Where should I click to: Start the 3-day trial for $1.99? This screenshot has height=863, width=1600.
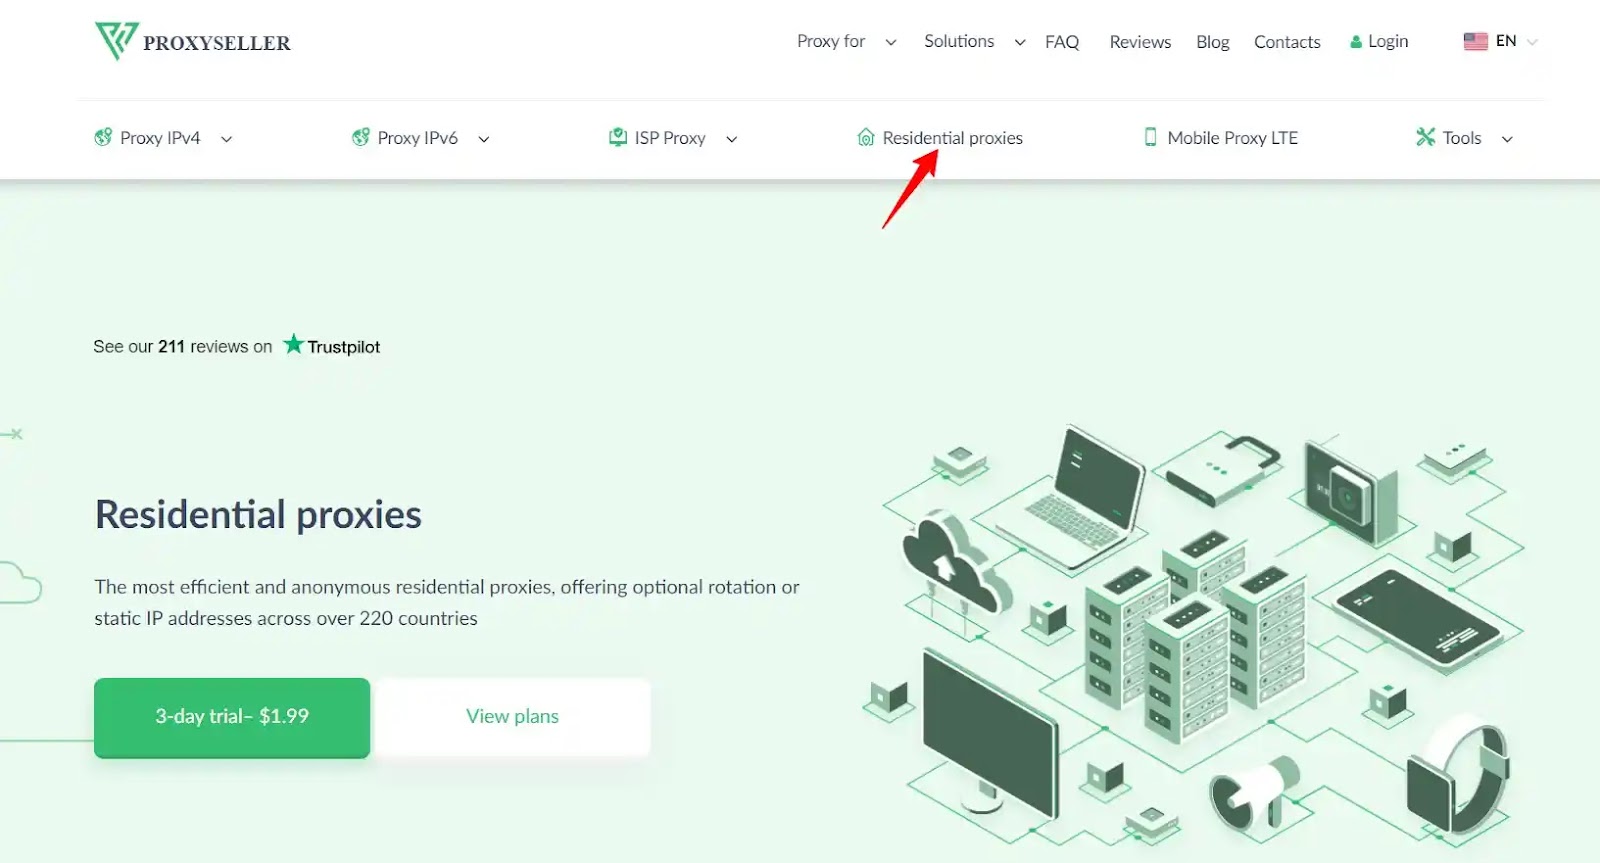pyautogui.click(x=232, y=716)
